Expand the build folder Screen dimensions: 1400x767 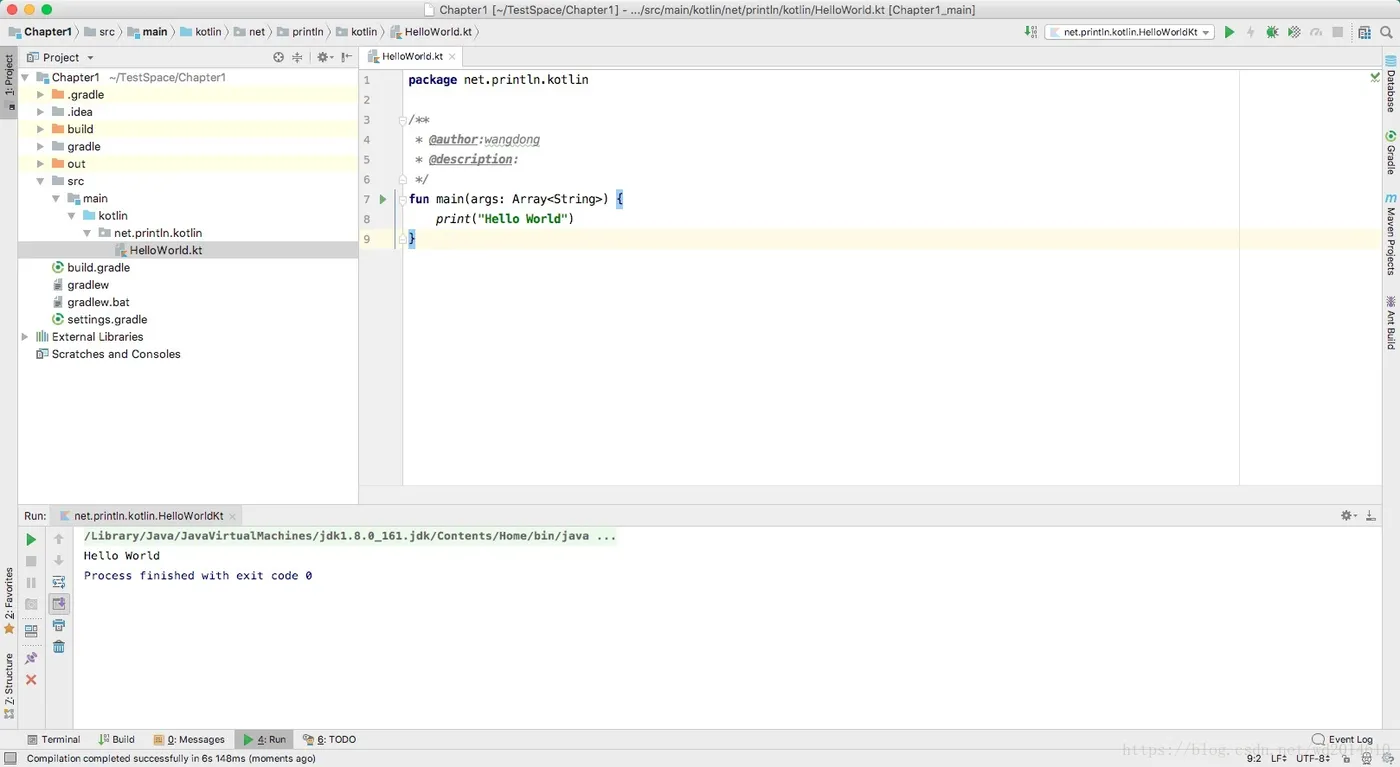40,129
